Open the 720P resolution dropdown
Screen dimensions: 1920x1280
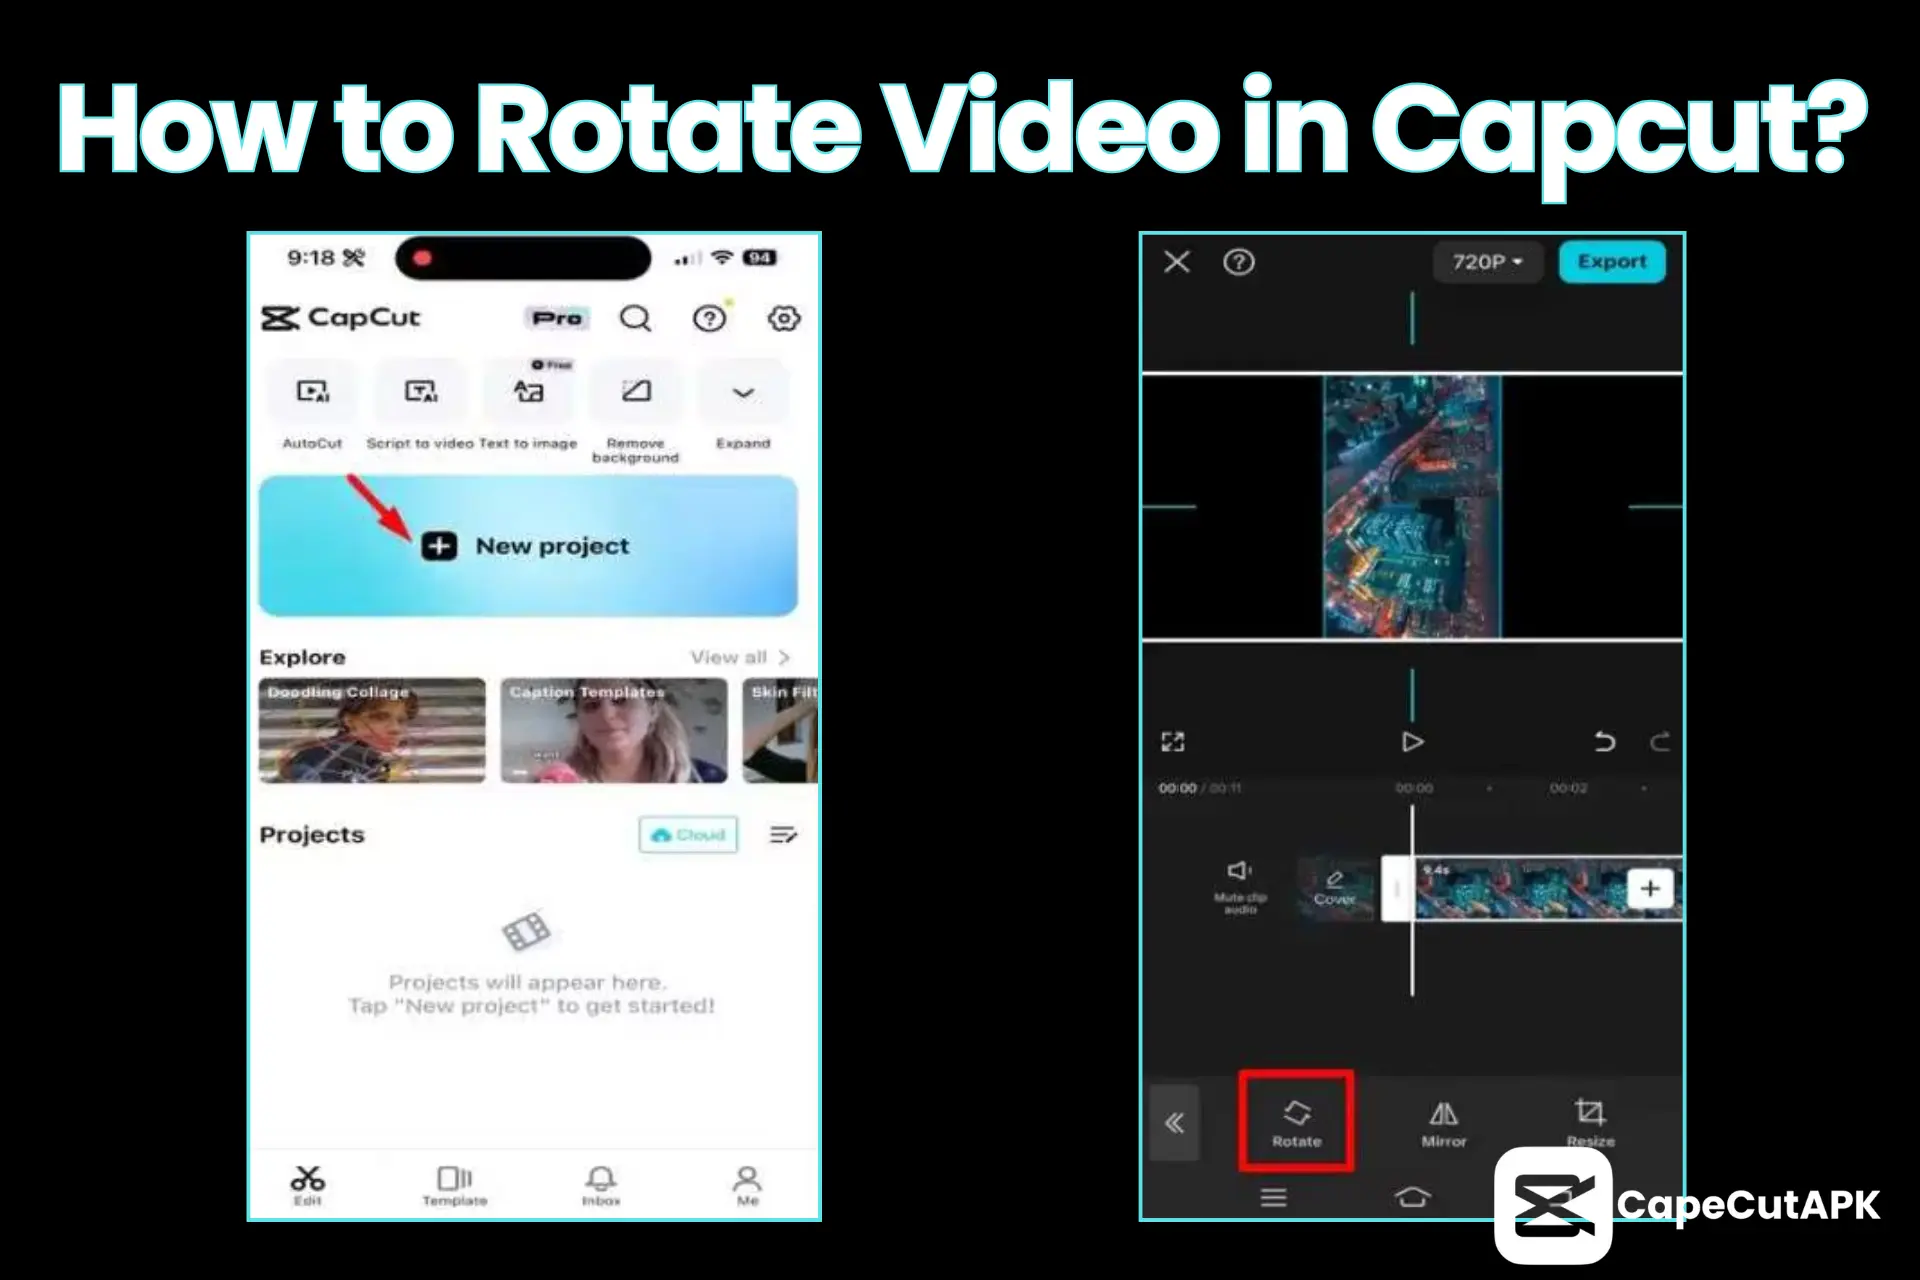pyautogui.click(x=1487, y=262)
